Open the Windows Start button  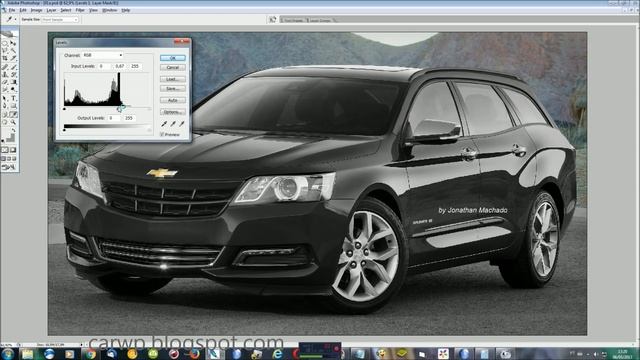pos(7,354)
